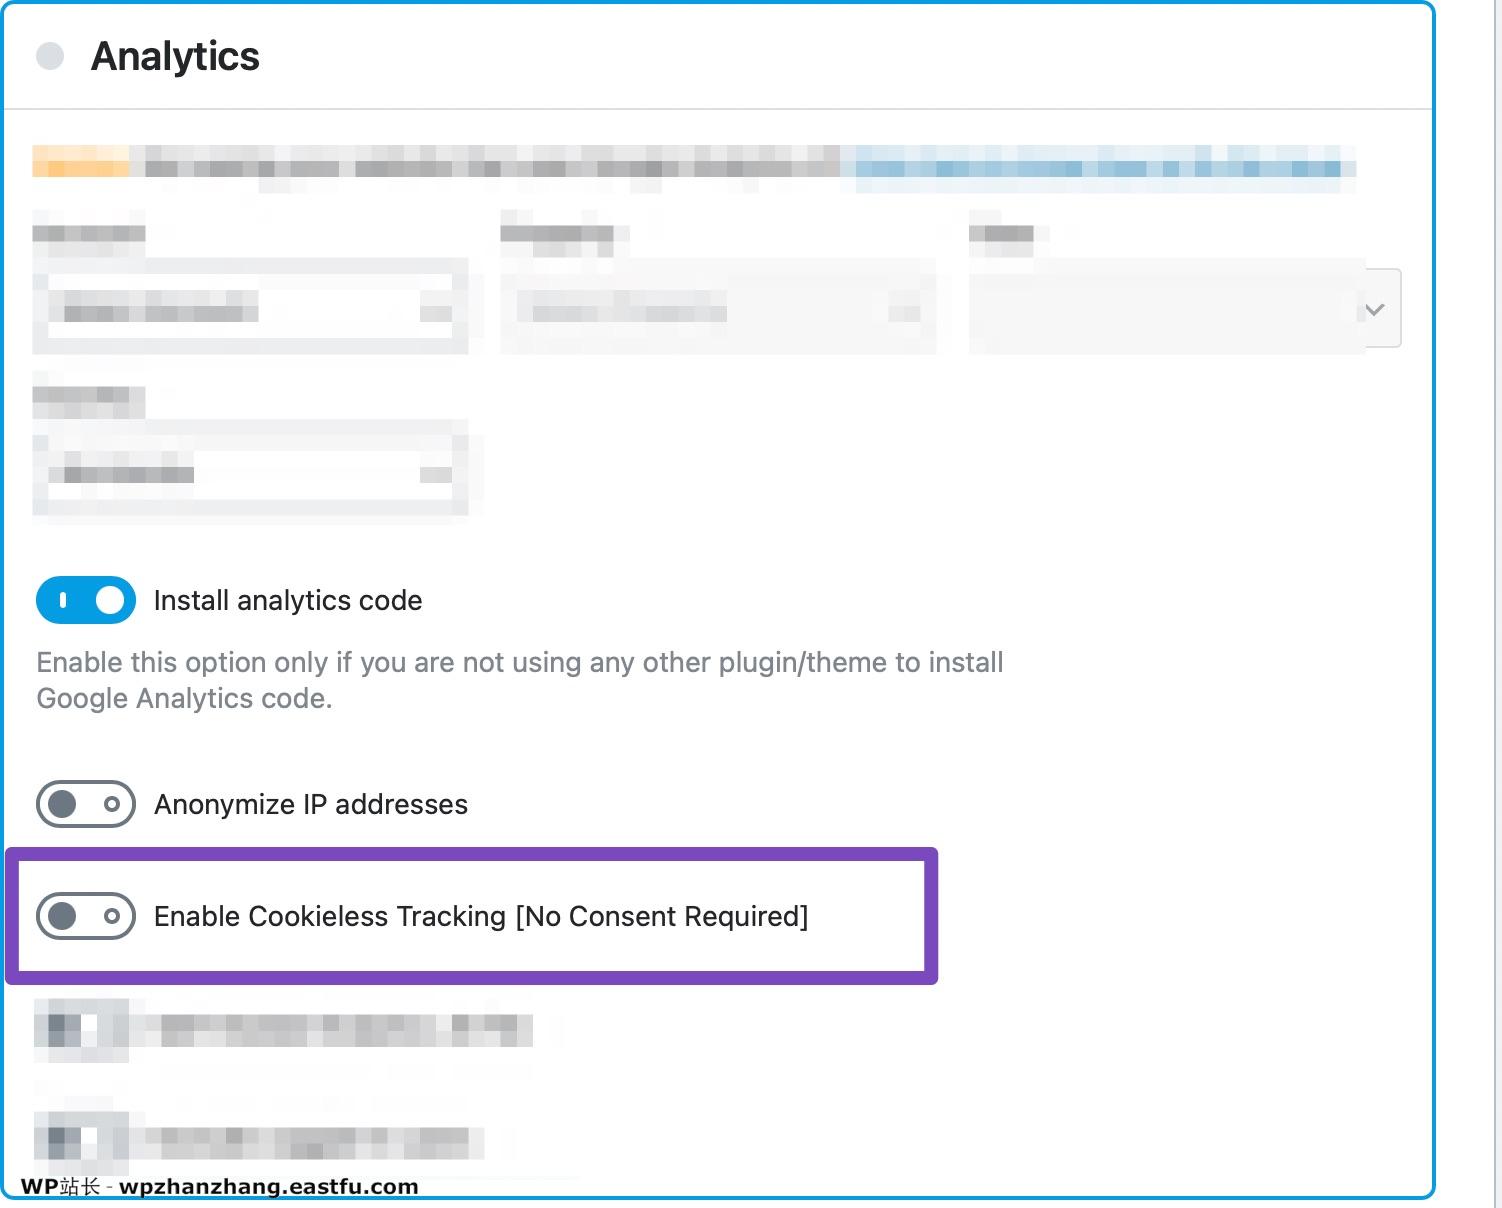Turn on Anonymize IP addresses switch
The image size is (1502, 1208).
pyautogui.click(x=86, y=804)
